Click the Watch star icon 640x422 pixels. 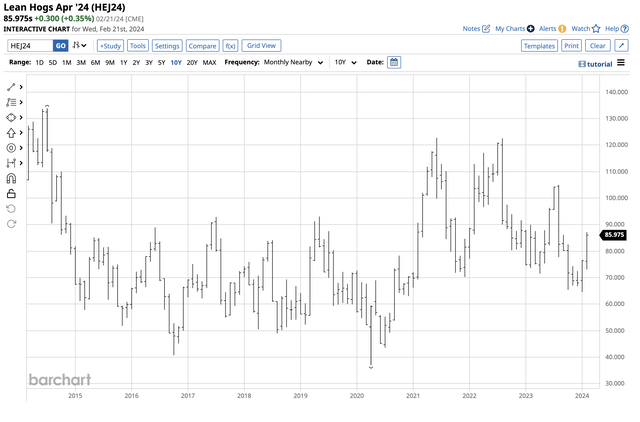596,29
